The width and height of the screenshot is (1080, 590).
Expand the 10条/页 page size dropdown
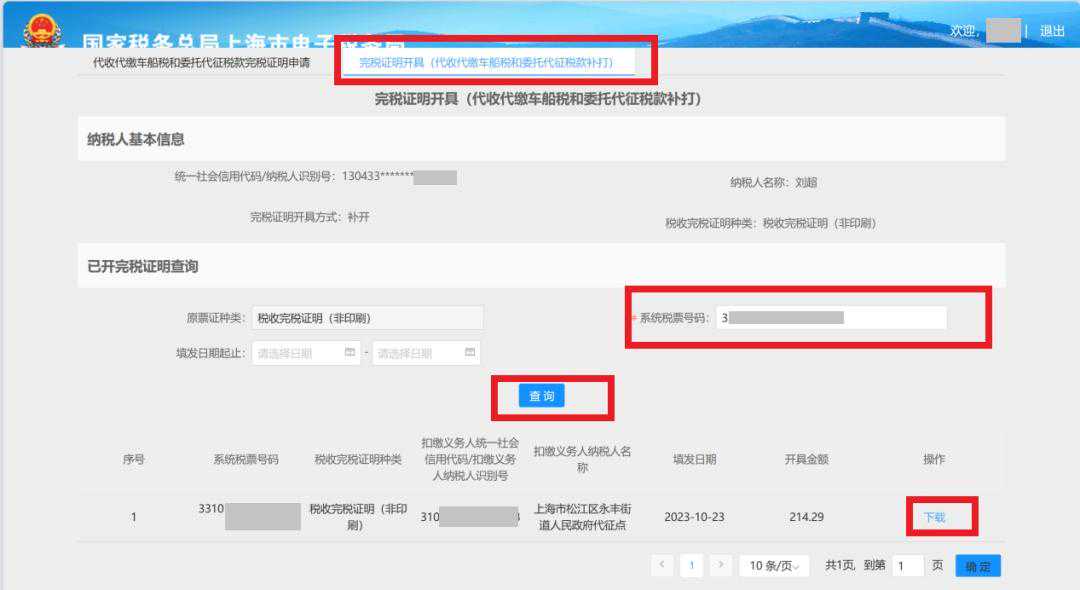775,566
